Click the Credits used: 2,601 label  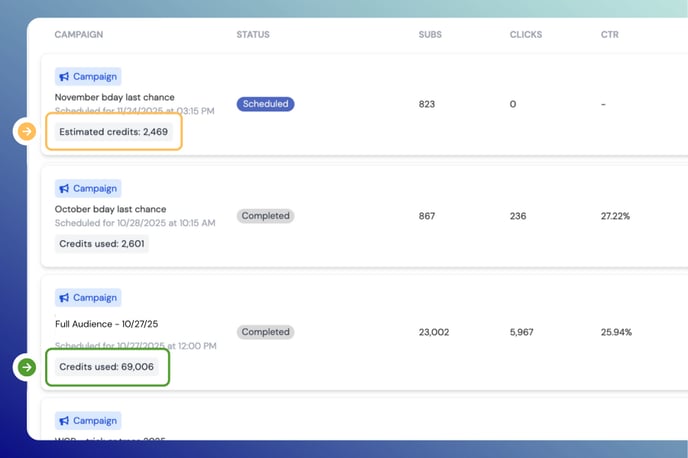102,243
